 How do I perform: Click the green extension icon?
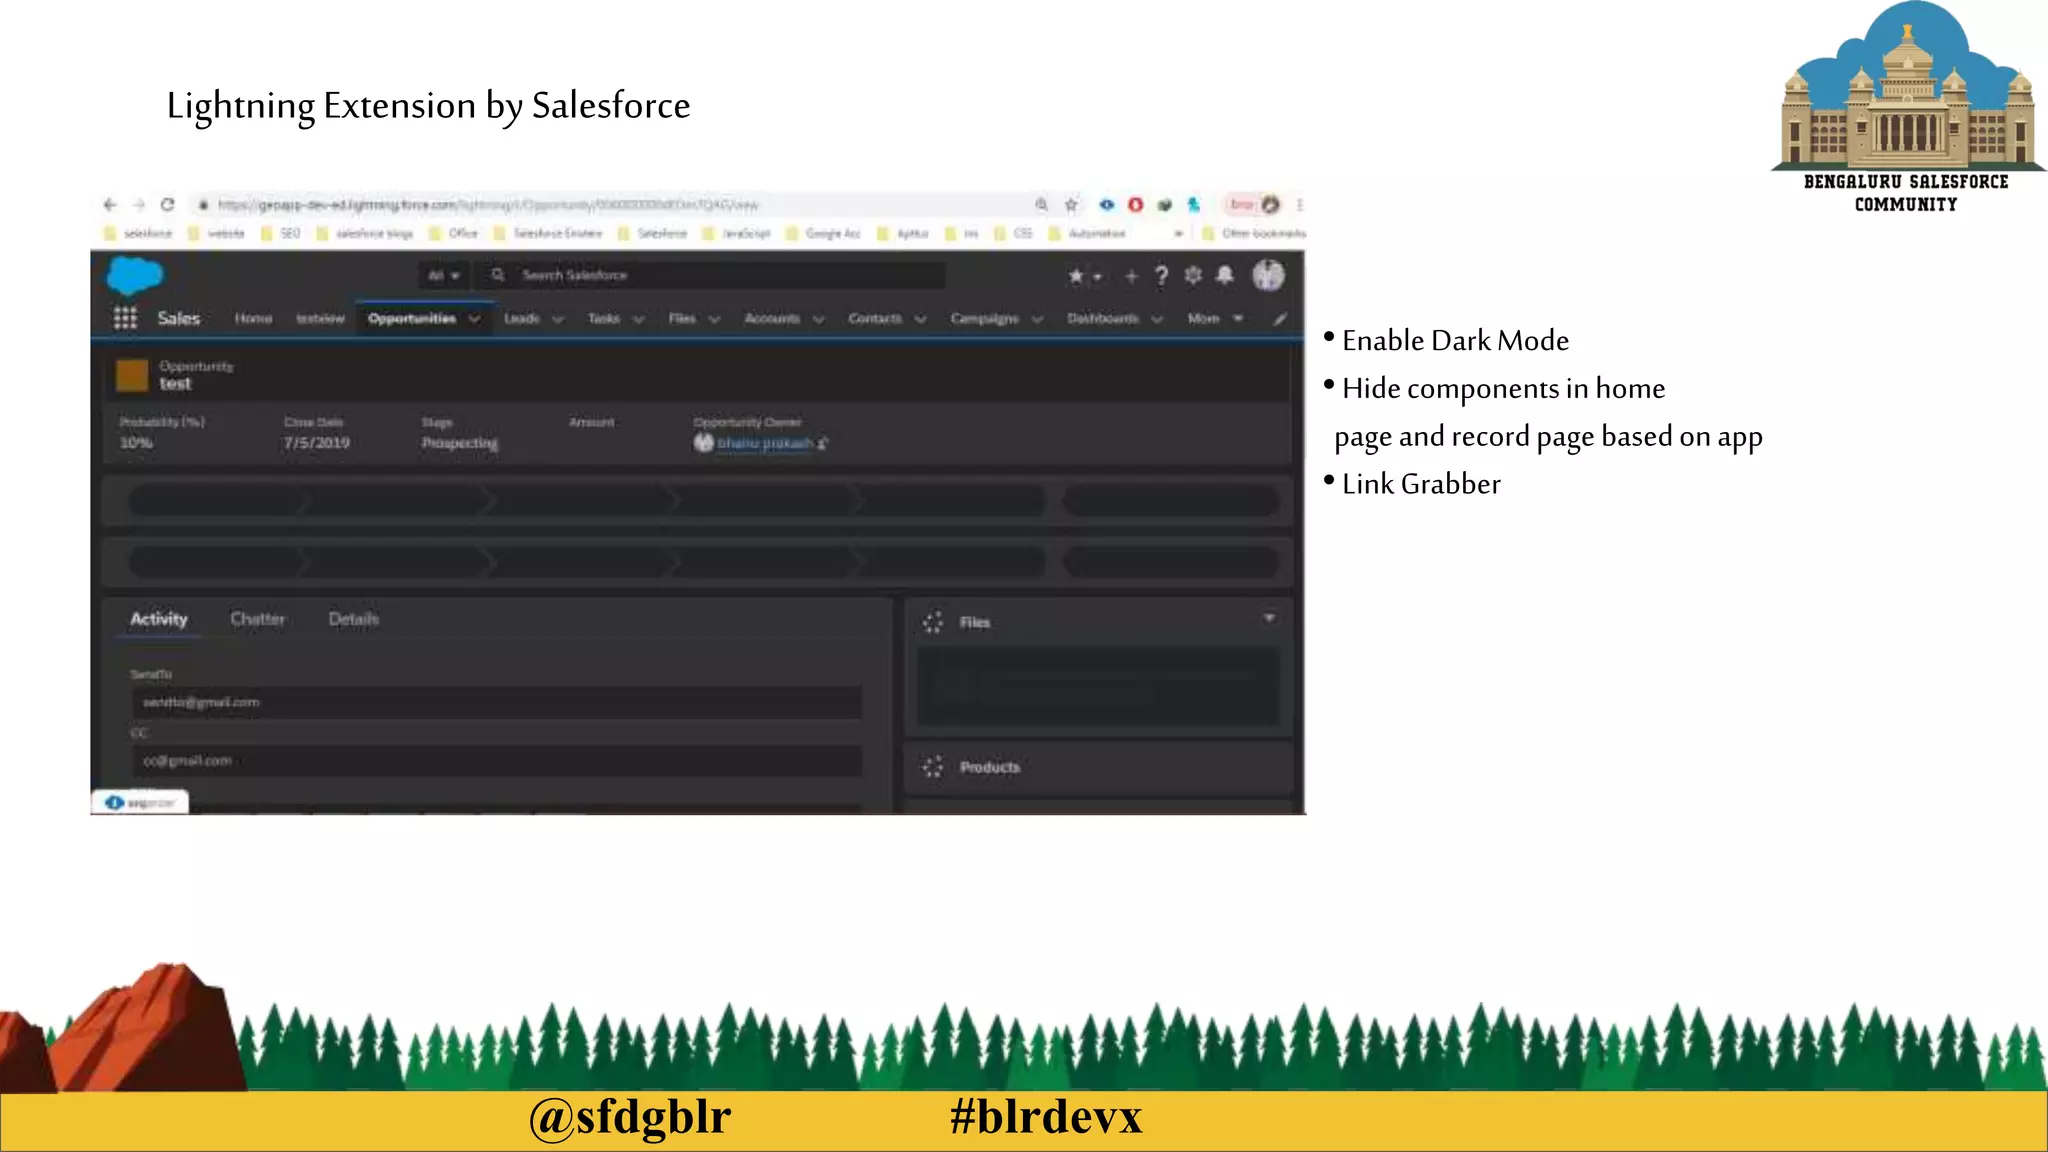(1165, 205)
